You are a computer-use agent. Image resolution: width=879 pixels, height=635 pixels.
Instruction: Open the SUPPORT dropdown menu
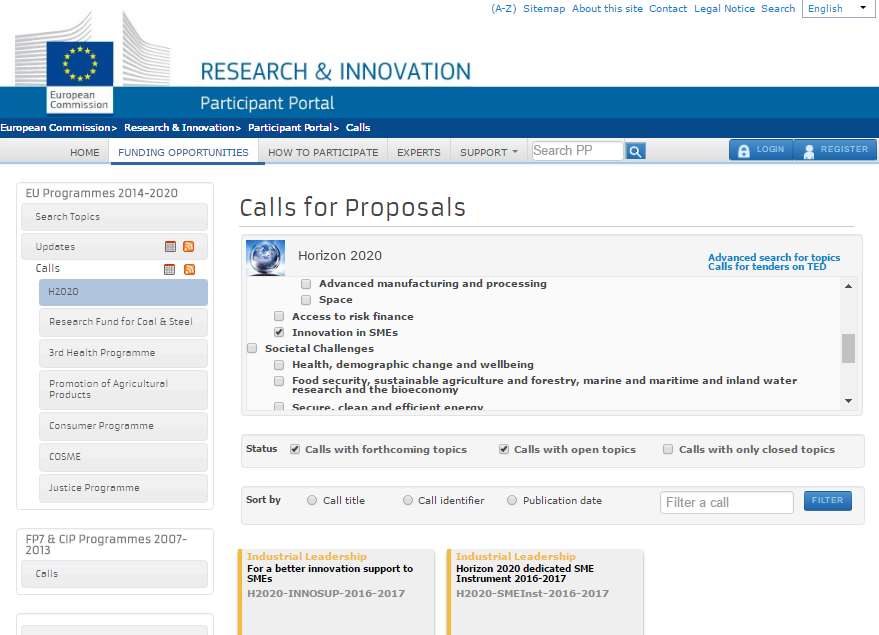[488, 152]
